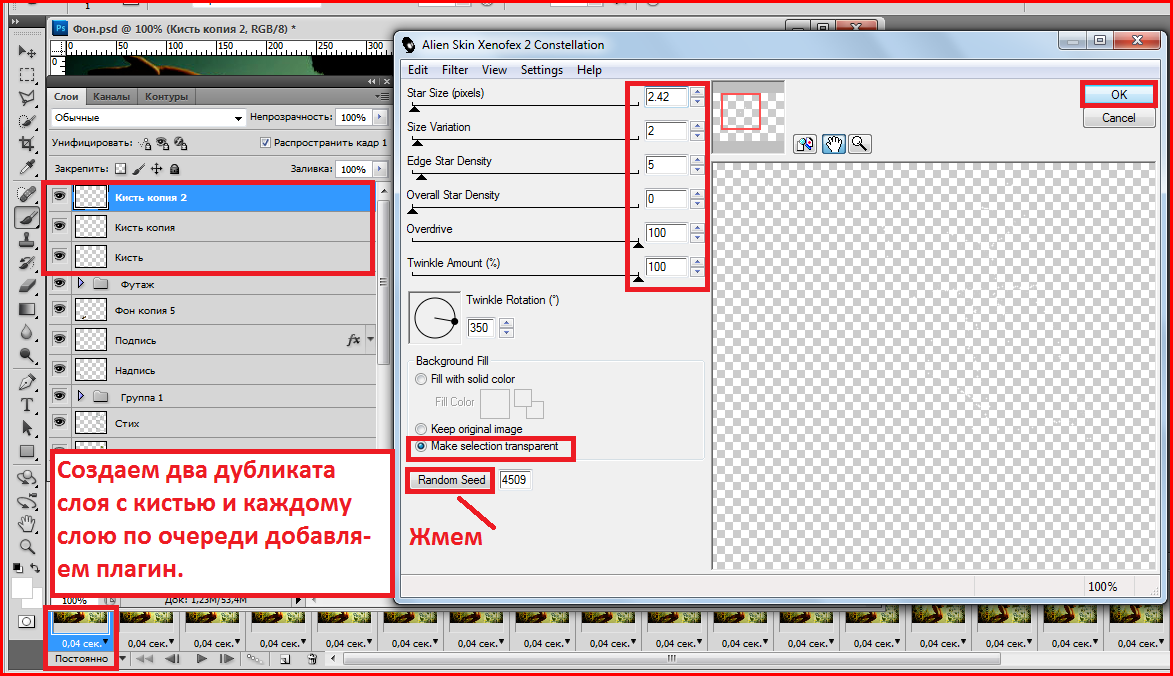Image resolution: width=1173 pixels, height=676 pixels.
Task: Select the Polygonal Lasso tool
Action: (27, 98)
